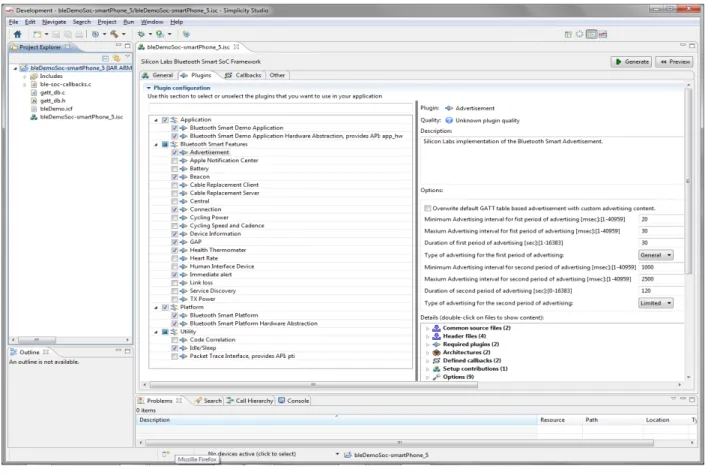Click the New file toolbar icon

[x=37, y=34]
